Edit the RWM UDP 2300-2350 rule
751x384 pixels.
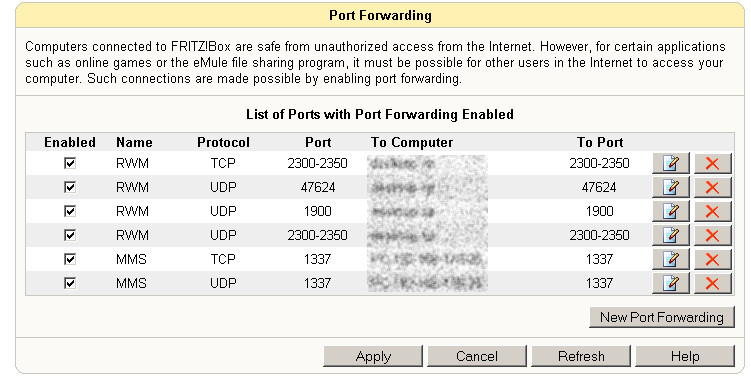point(671,235)
